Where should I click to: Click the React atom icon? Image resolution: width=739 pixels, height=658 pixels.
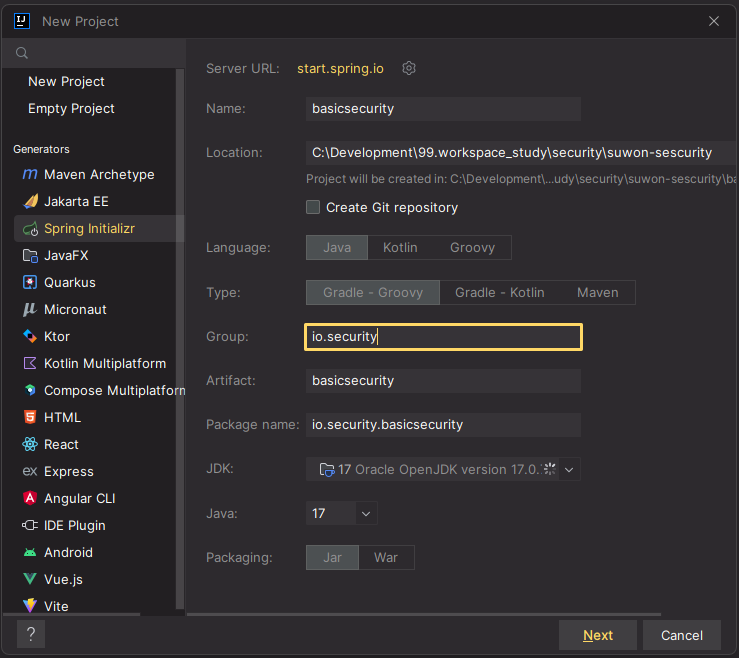tap(30, 444)
